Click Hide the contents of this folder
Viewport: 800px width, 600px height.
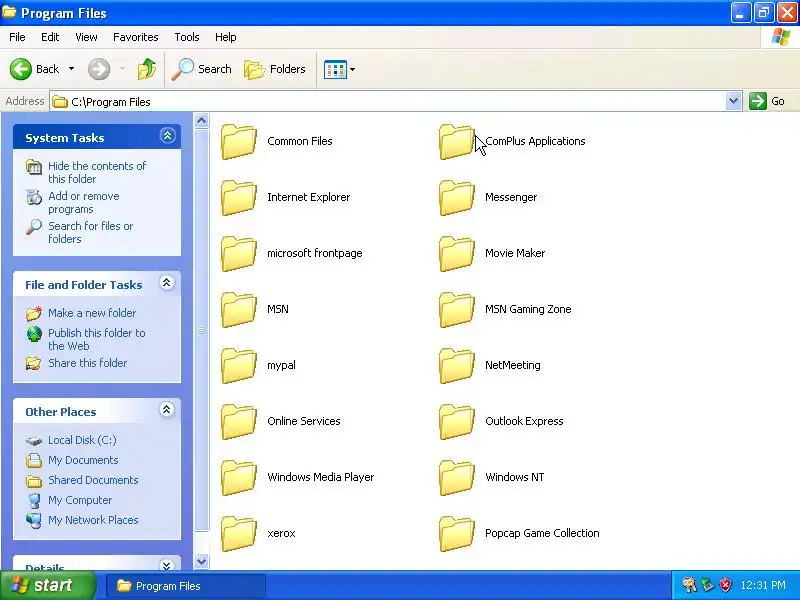97,172
